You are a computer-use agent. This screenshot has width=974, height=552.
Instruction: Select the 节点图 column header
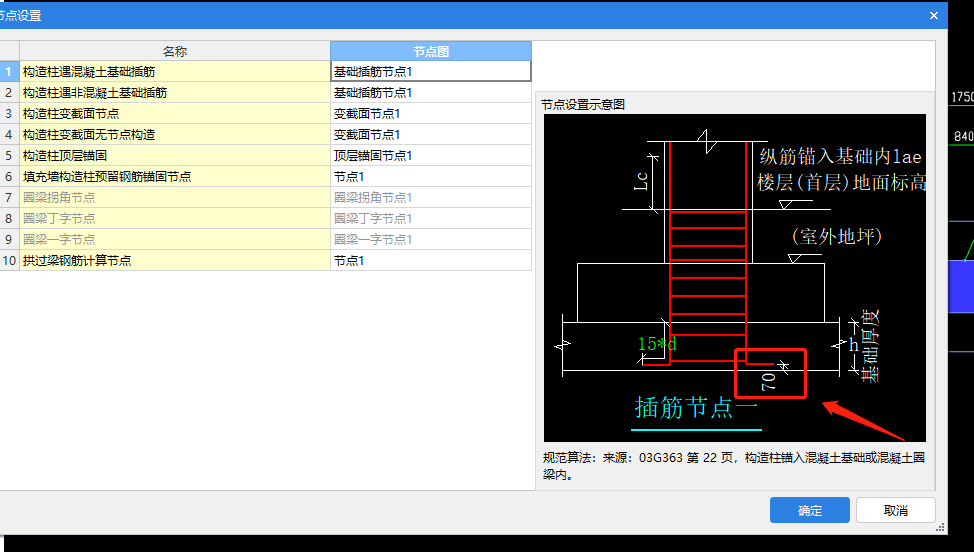430,52
